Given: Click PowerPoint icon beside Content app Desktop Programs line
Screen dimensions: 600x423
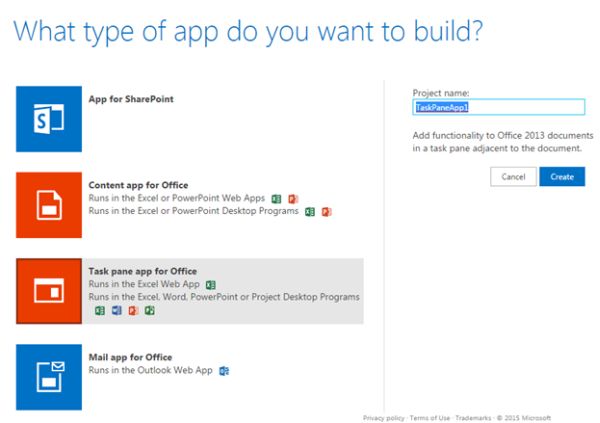Looking at the screenshot, I should 326,212.
